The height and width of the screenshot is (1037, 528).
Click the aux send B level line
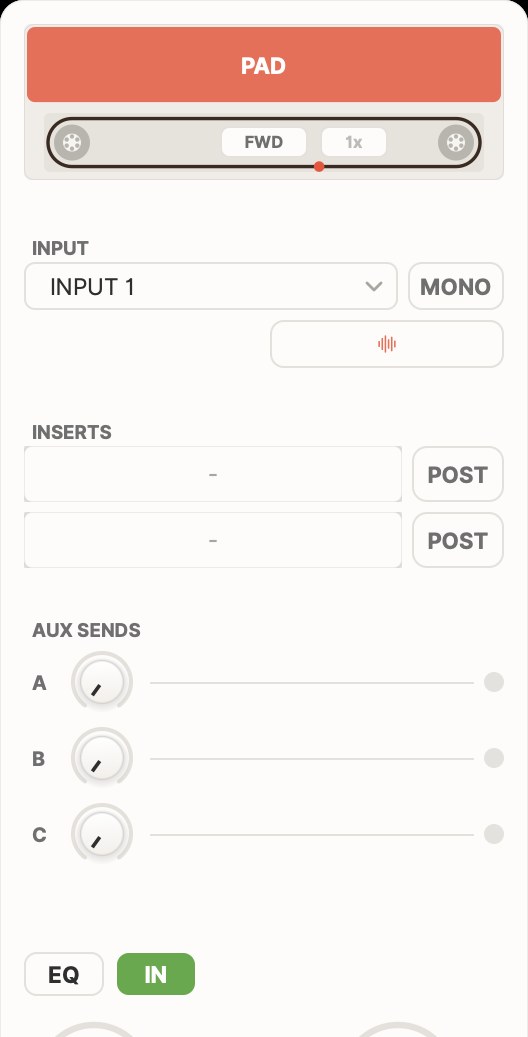click(x=312, y=759)
